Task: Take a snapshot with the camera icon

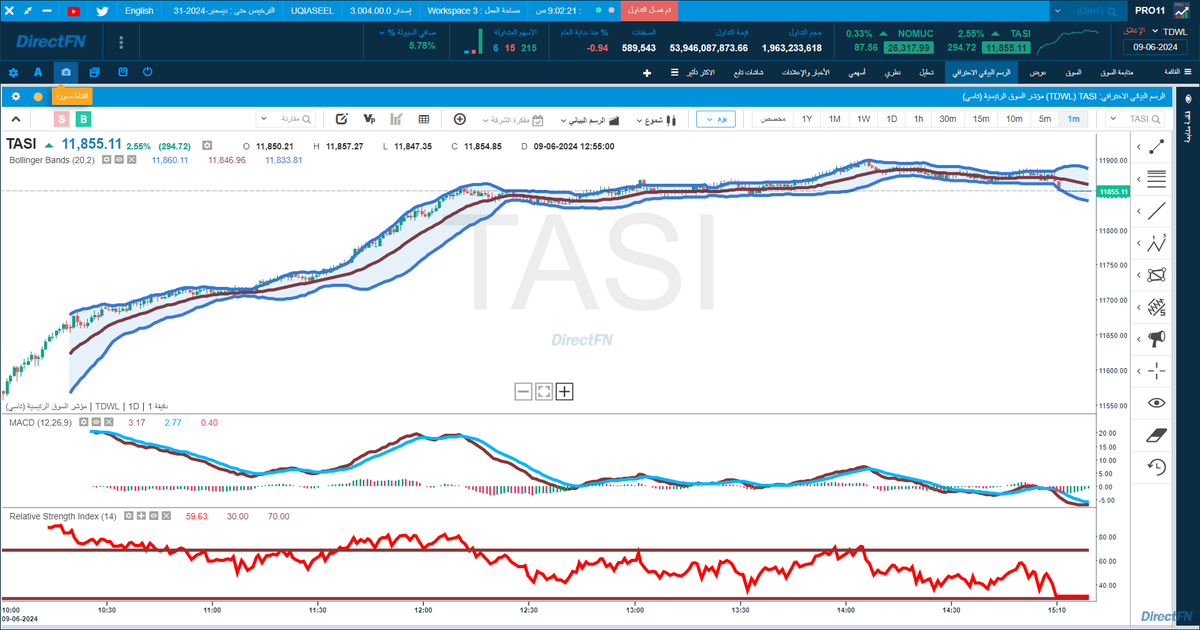Action: click(66, 72)
